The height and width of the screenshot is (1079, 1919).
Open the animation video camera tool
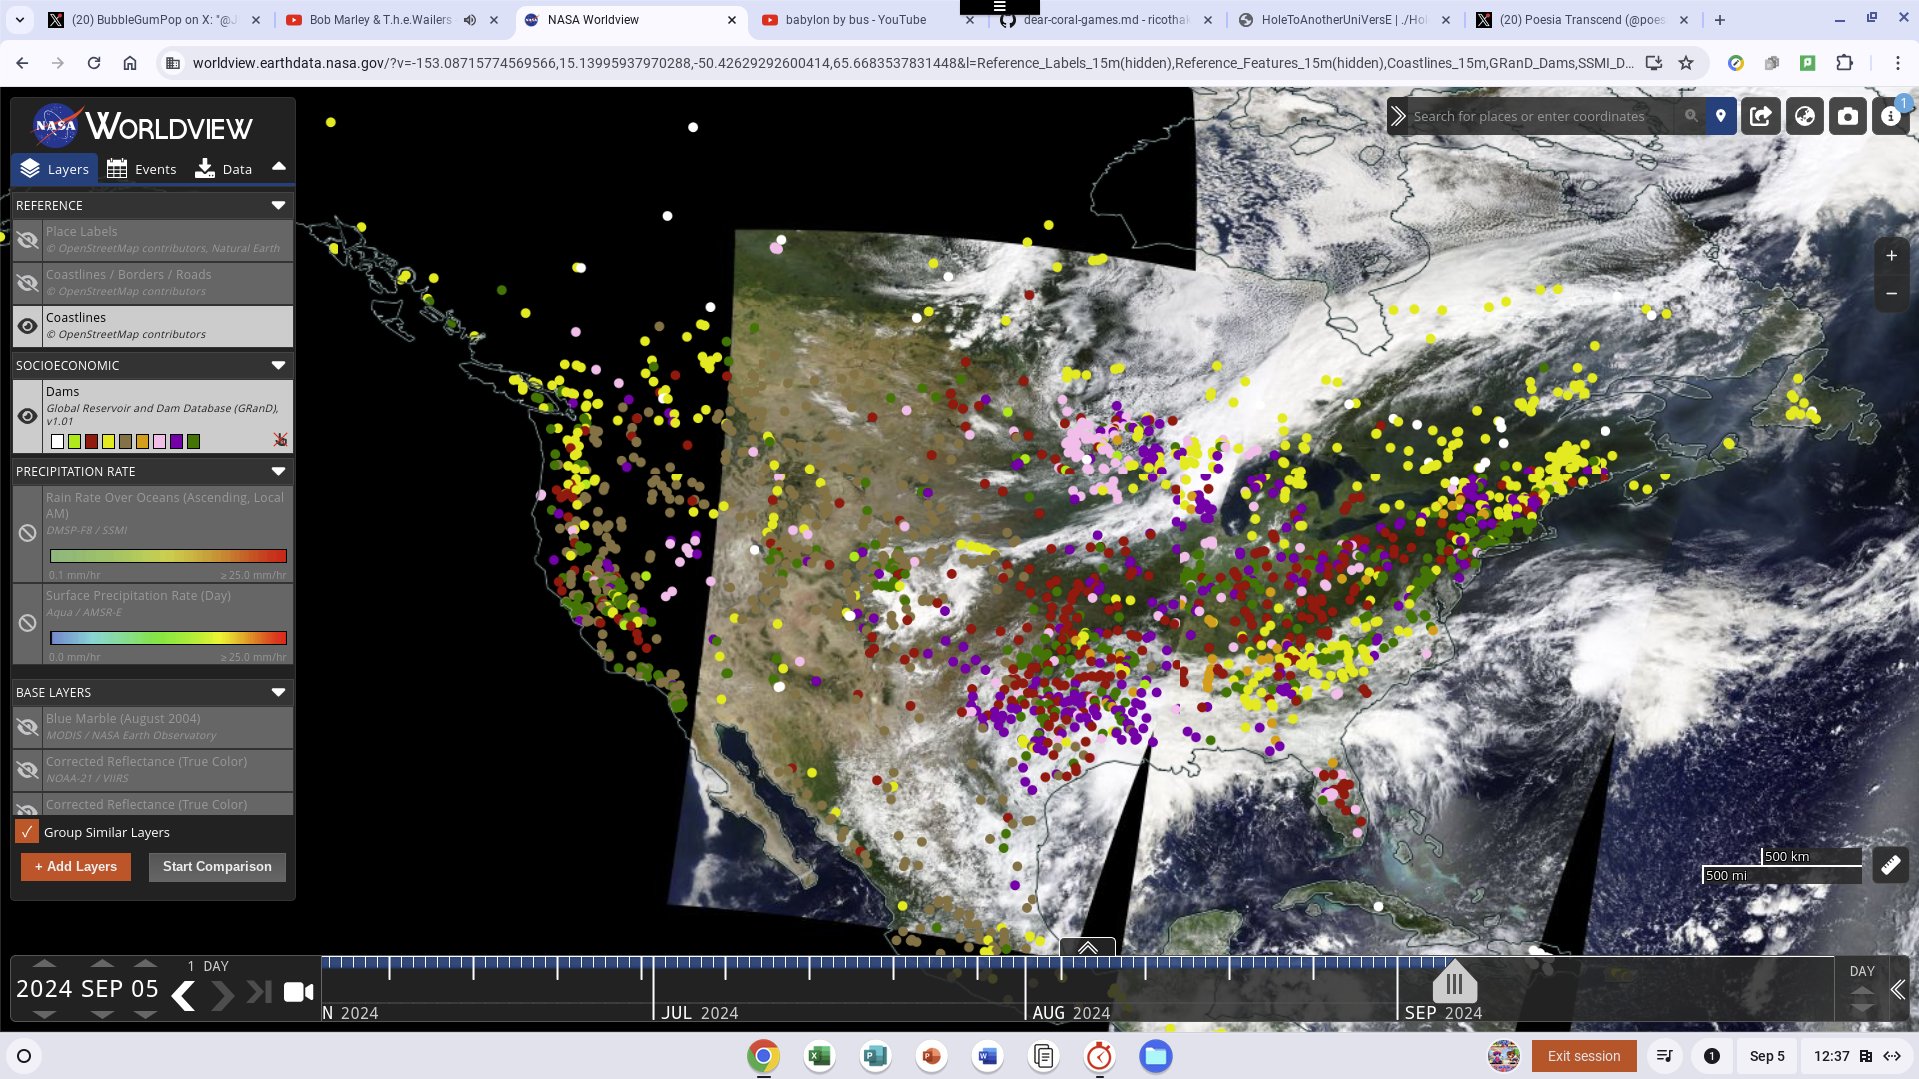coord(298,992)
